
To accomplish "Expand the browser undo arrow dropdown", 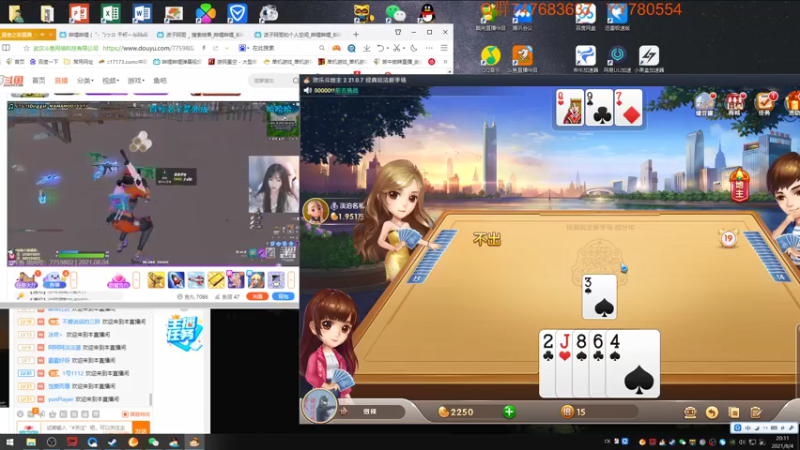I will tap(386, 48).
